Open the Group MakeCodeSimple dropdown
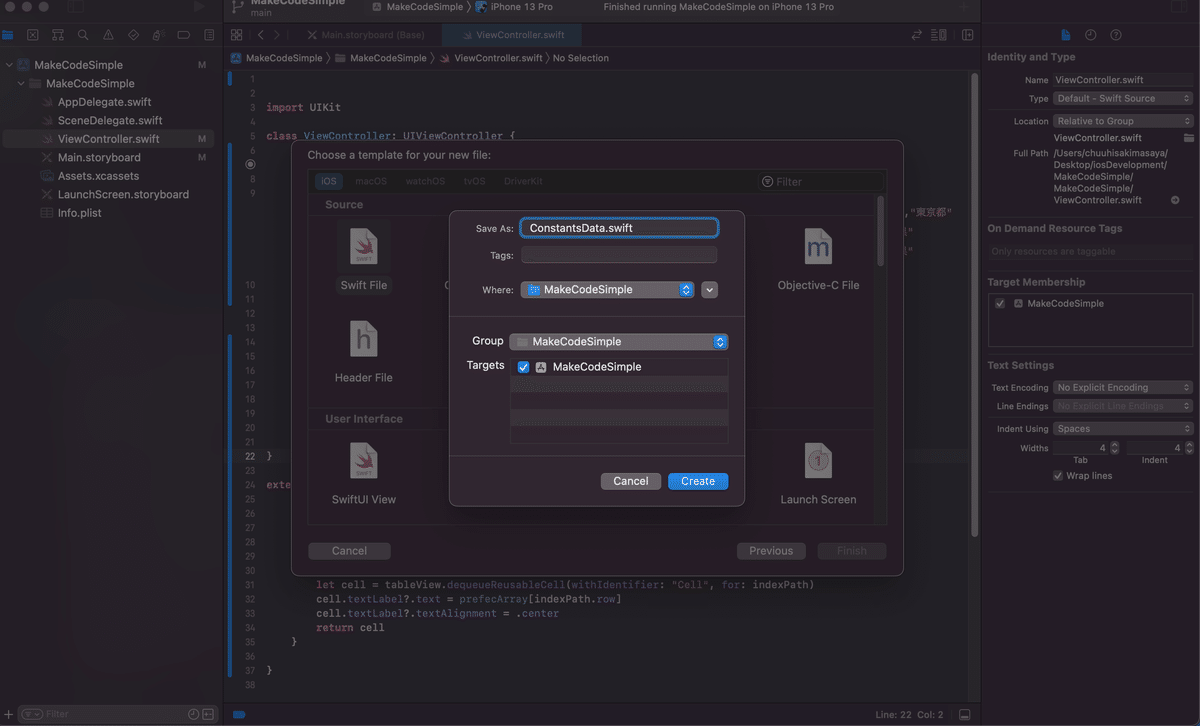Image resolution: width=1200 pixels, height=726 pixels. (x=618, y=342)
